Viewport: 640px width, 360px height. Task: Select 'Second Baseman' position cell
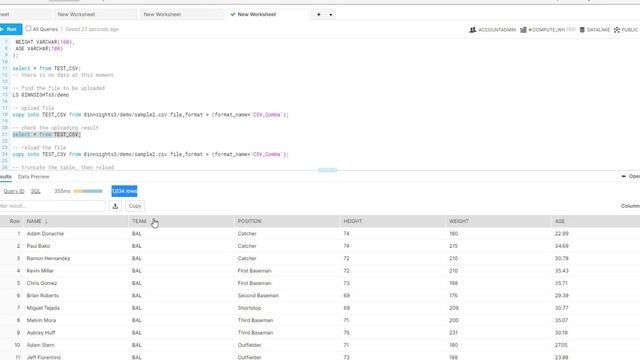258,296
